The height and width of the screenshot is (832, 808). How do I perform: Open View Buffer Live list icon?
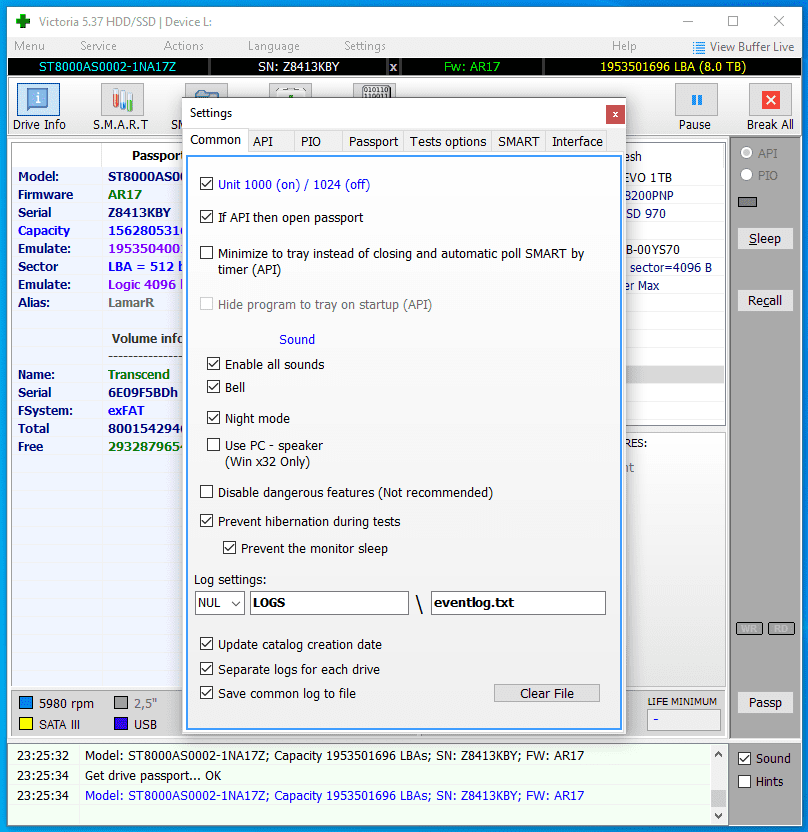[699, 47]
